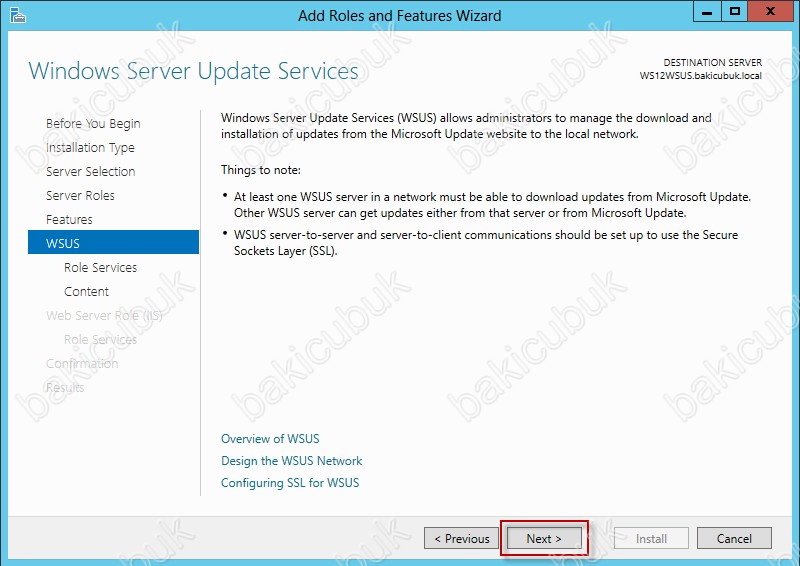
Task: Close the wizard with the X button
Action: coord(770,11)
